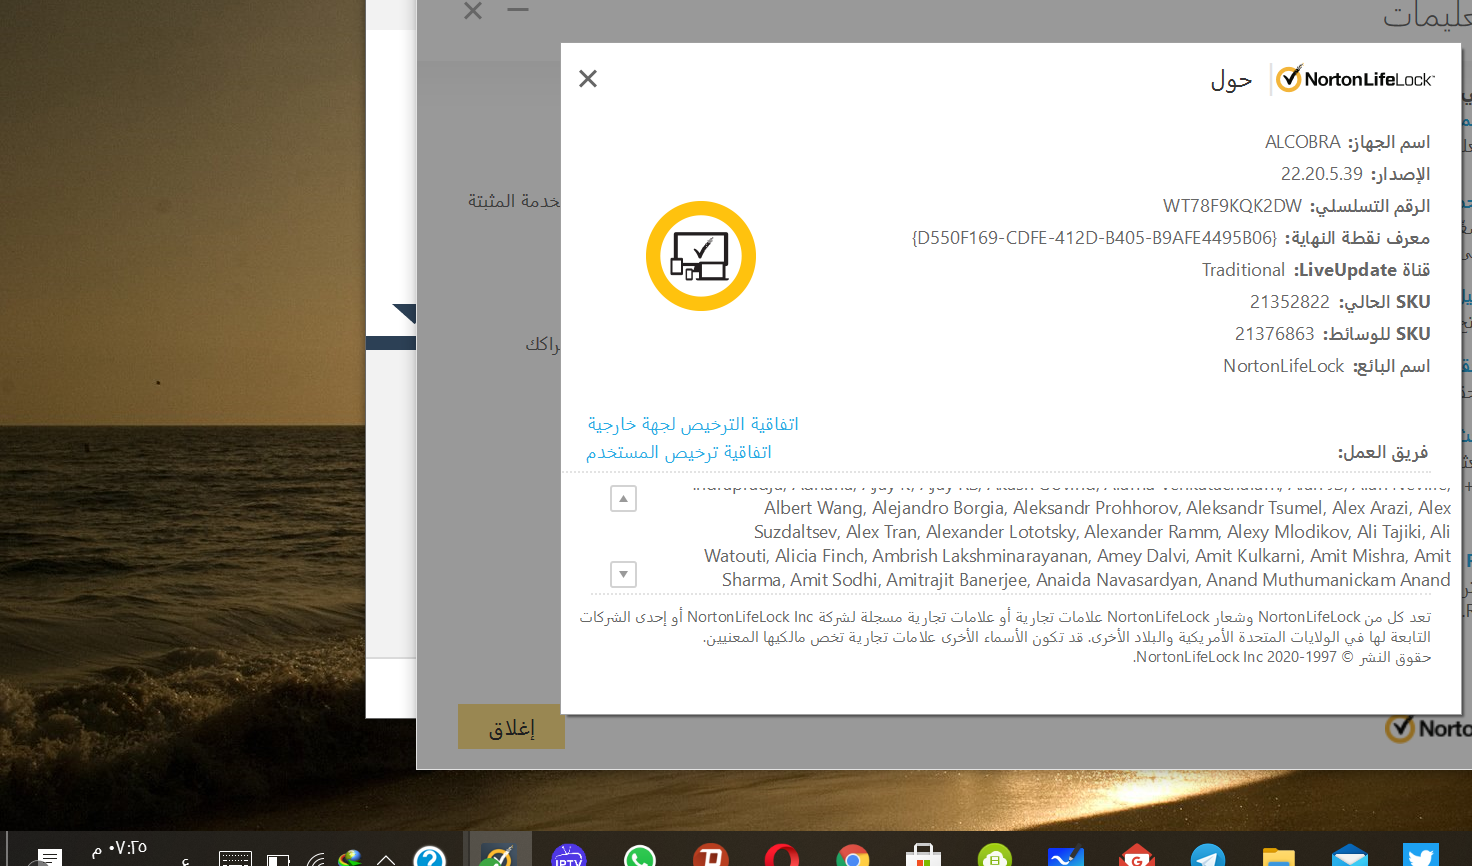Screen dimensions: 1472x866
Task: Open the red P app in taskbar
Action: pos(711,856)
